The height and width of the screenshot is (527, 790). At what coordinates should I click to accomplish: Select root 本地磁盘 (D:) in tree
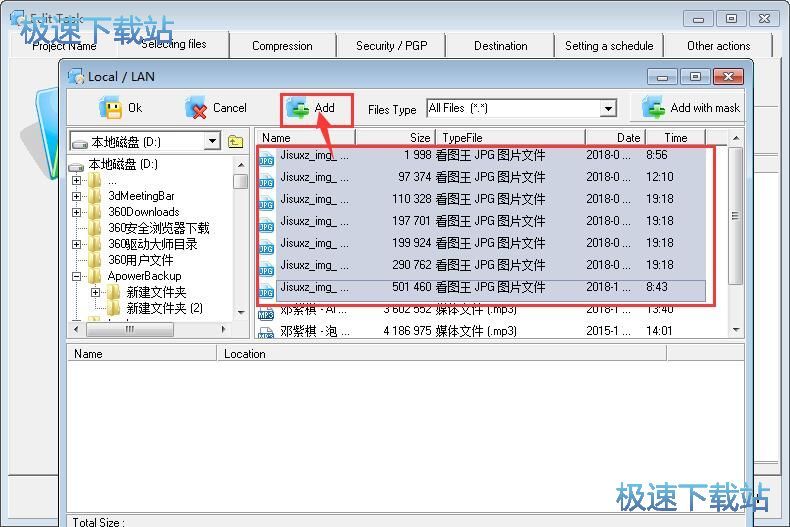pos(123,164)
